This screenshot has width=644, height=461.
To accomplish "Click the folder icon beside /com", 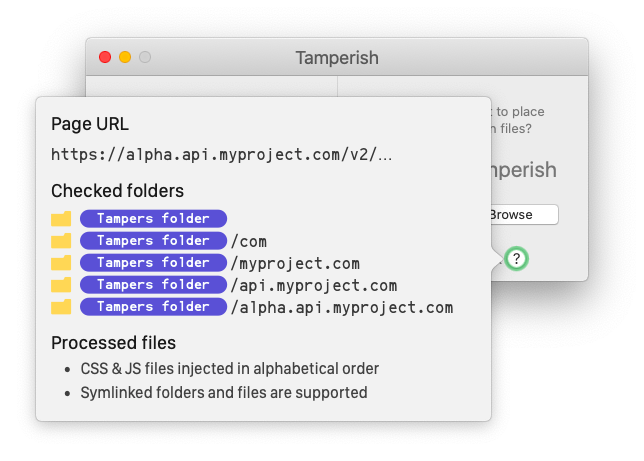I will point(61,241).
